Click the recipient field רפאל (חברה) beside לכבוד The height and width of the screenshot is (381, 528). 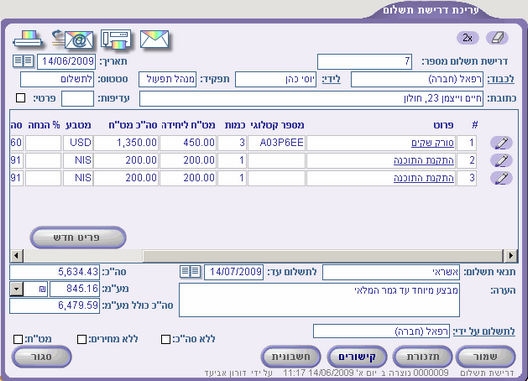coord(417,79)
